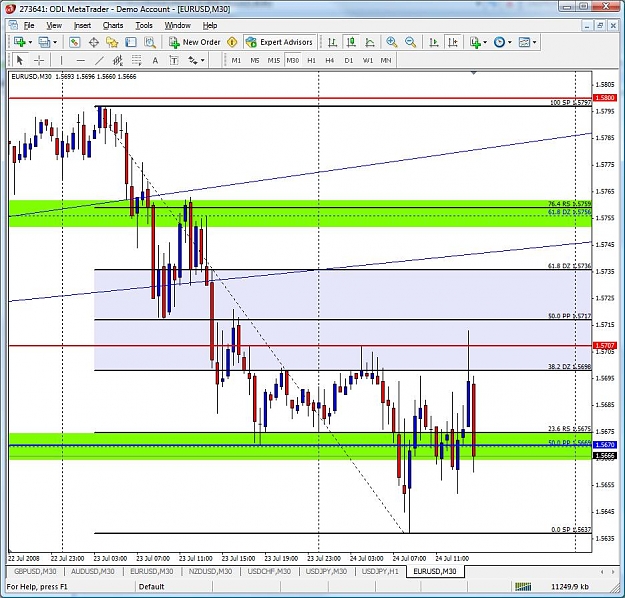
Task: Expand the New Chart dropdown arrow
Action: pyautogui.click(x=30, y=42)
